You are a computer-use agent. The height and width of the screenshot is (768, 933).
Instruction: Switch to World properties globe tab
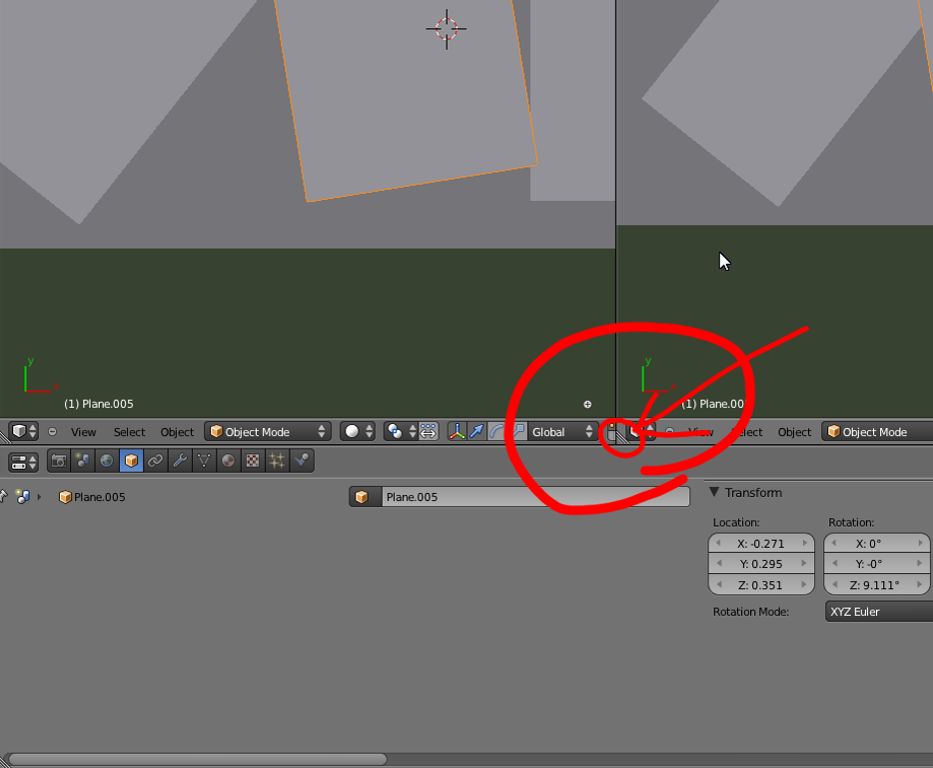coord(107,461)
